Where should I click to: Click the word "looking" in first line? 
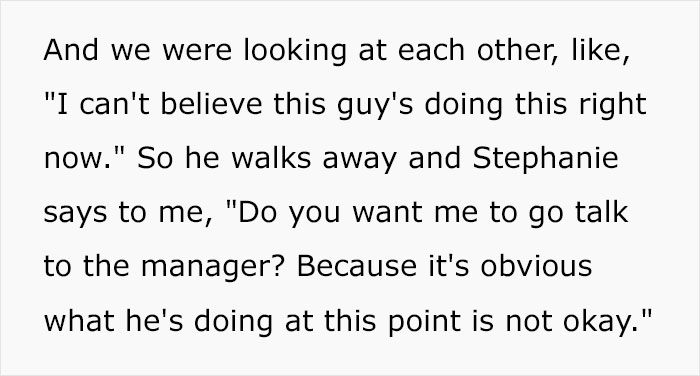(x=295, y=51)
